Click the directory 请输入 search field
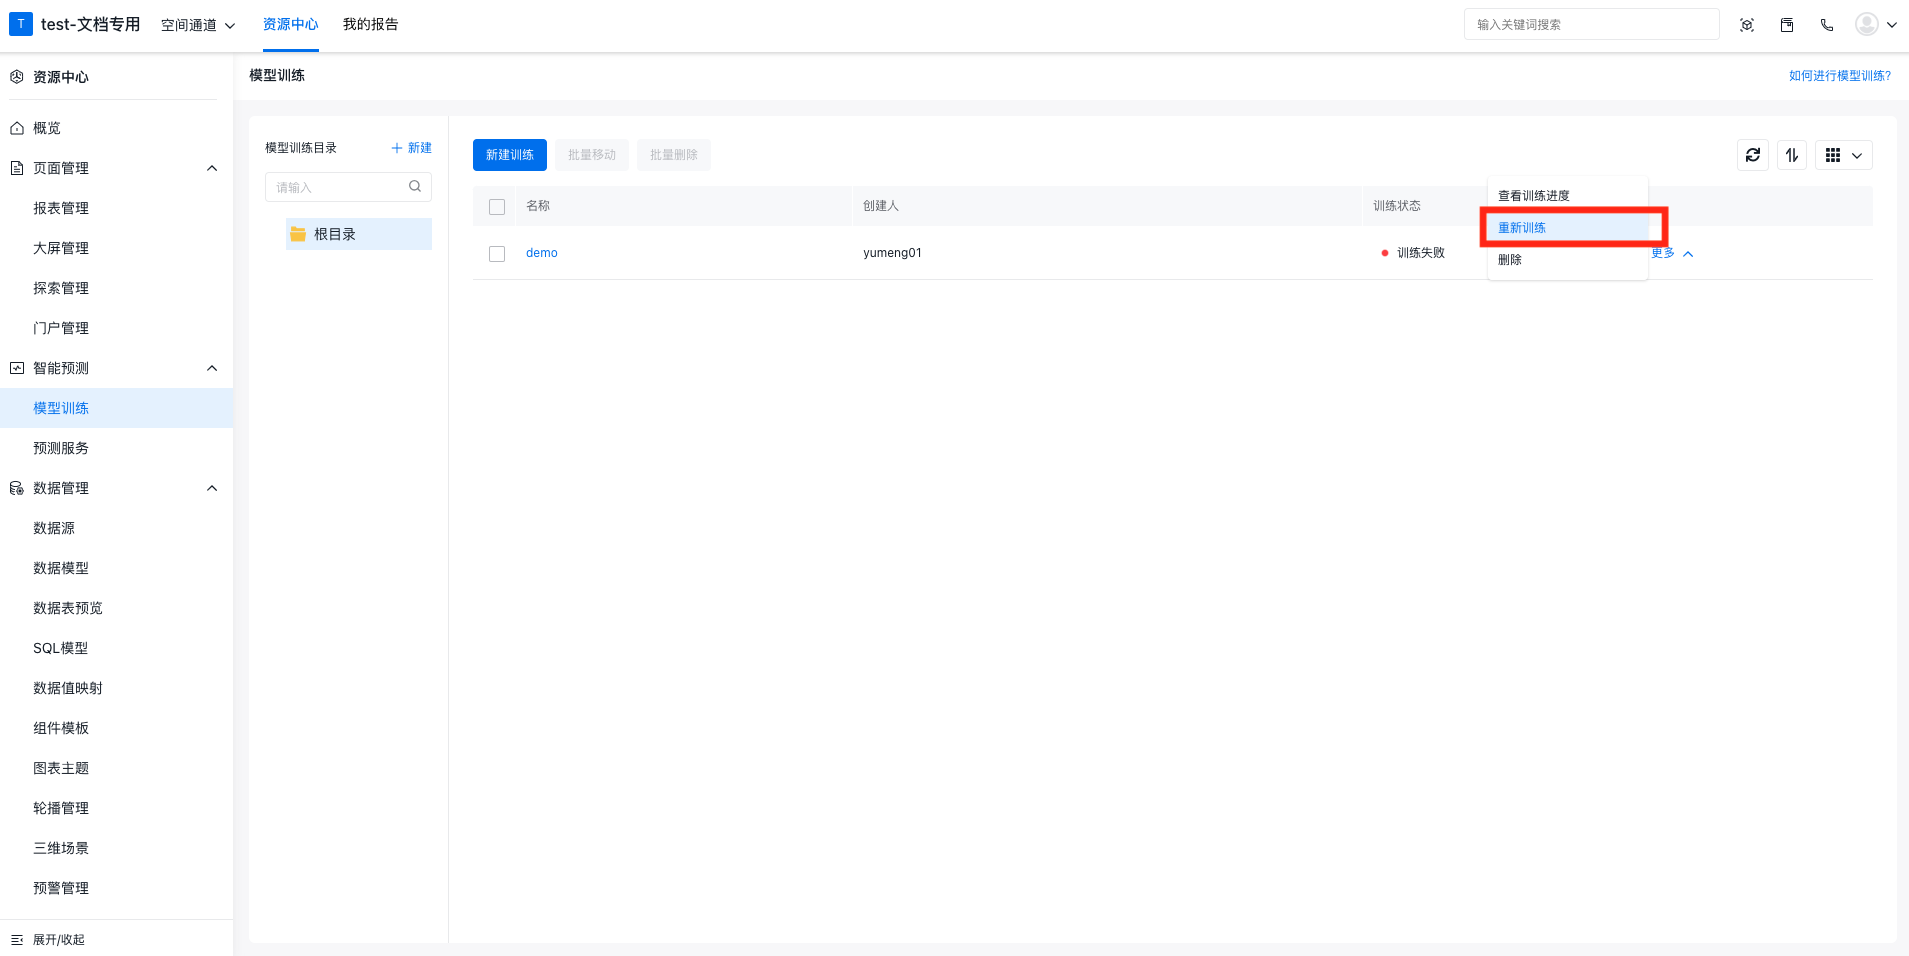Image resolution: width=1909 pixels, height=956 pixels. pos(348,187)
